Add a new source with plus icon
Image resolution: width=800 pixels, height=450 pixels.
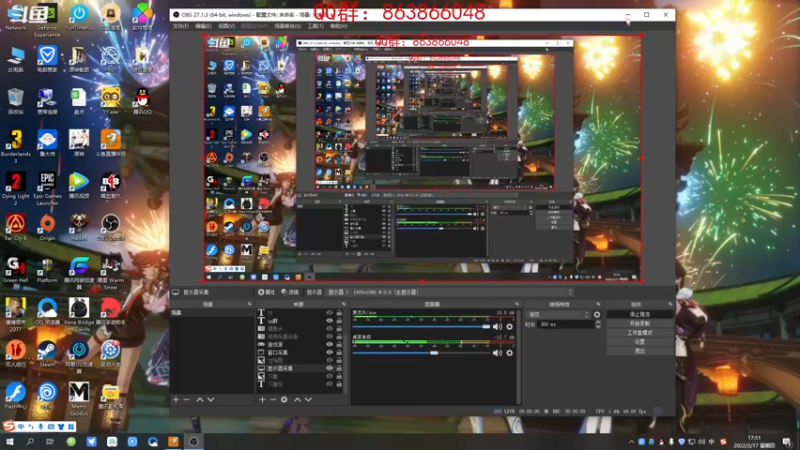[x=262, y=399]
